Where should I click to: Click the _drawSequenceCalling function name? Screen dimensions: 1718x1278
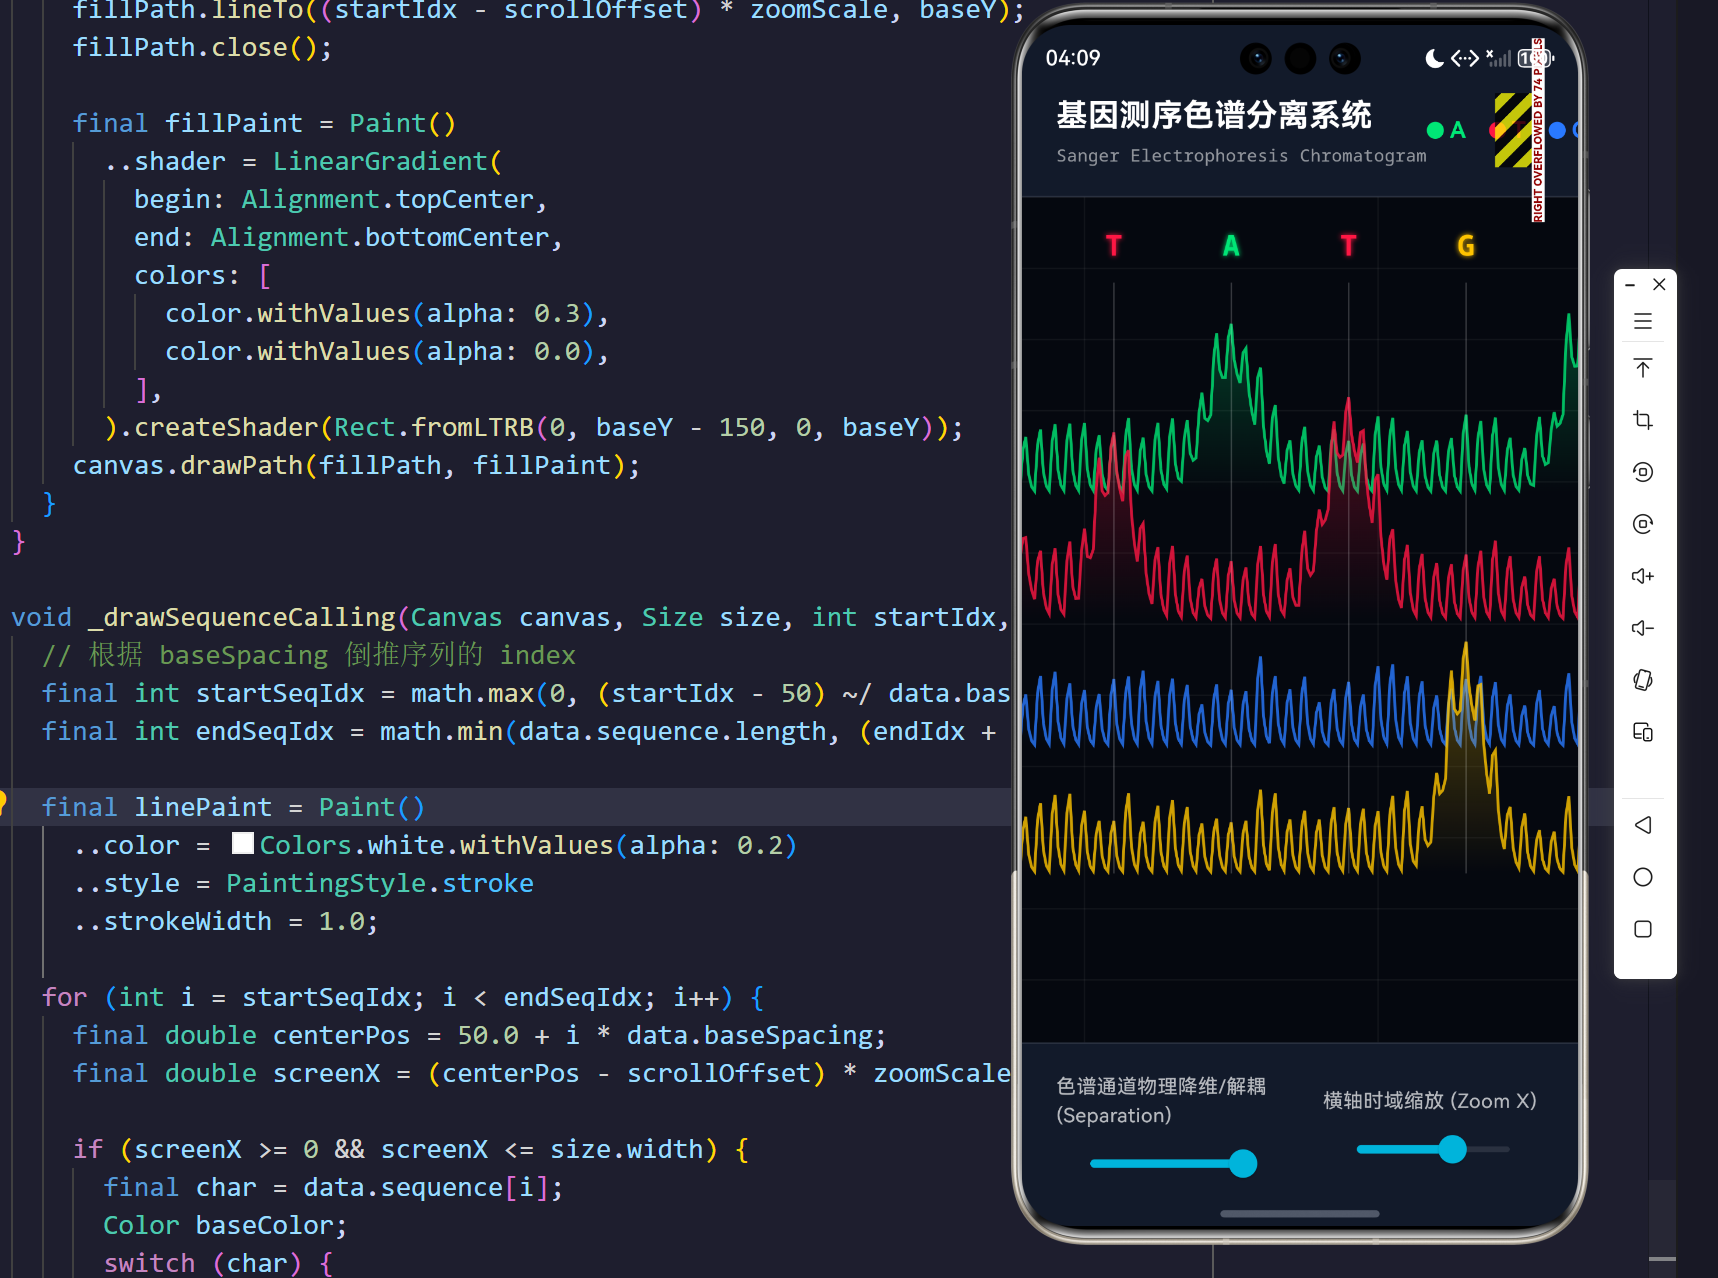pyautogui.click(x=241, y=617)
